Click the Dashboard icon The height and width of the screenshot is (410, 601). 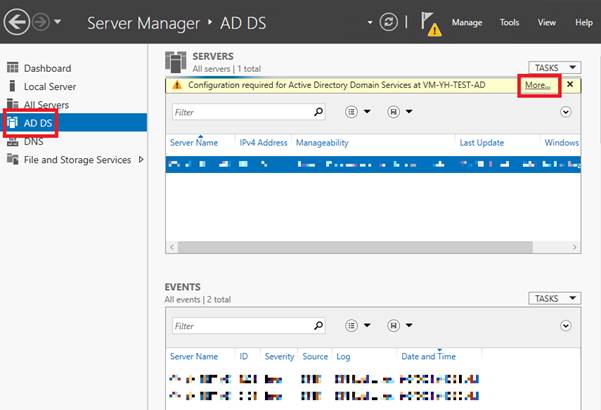(x=12, y=67)
